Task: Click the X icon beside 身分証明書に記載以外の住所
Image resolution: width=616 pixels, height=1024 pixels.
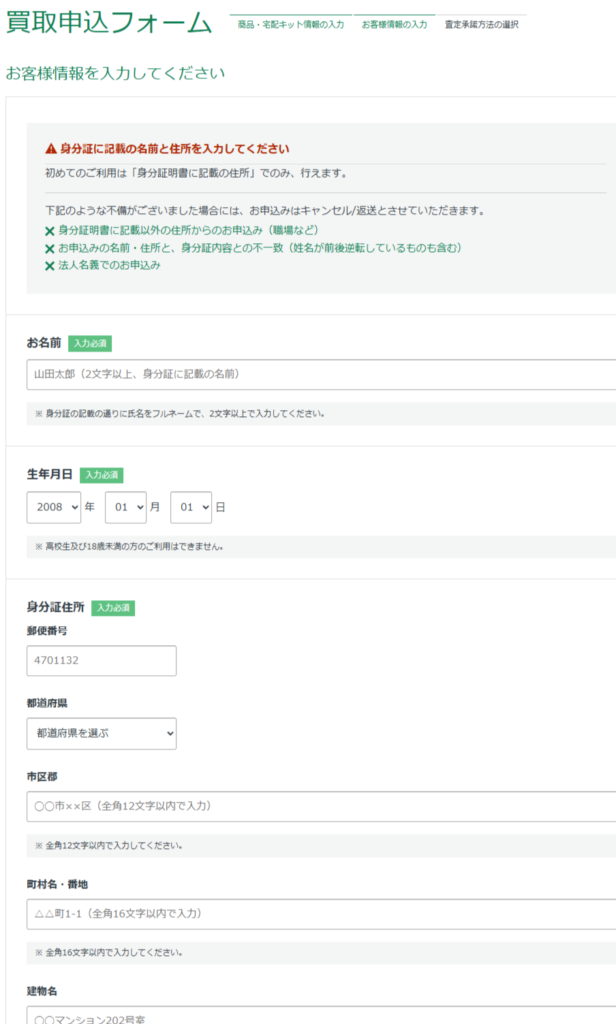Action: (50, 231)
